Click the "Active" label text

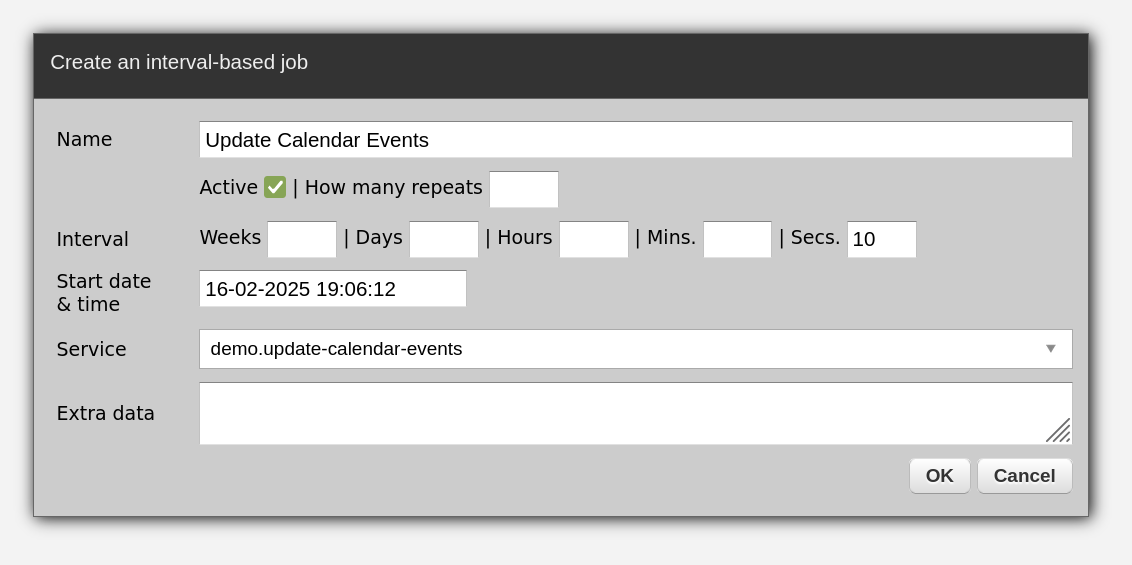(228, 187)
